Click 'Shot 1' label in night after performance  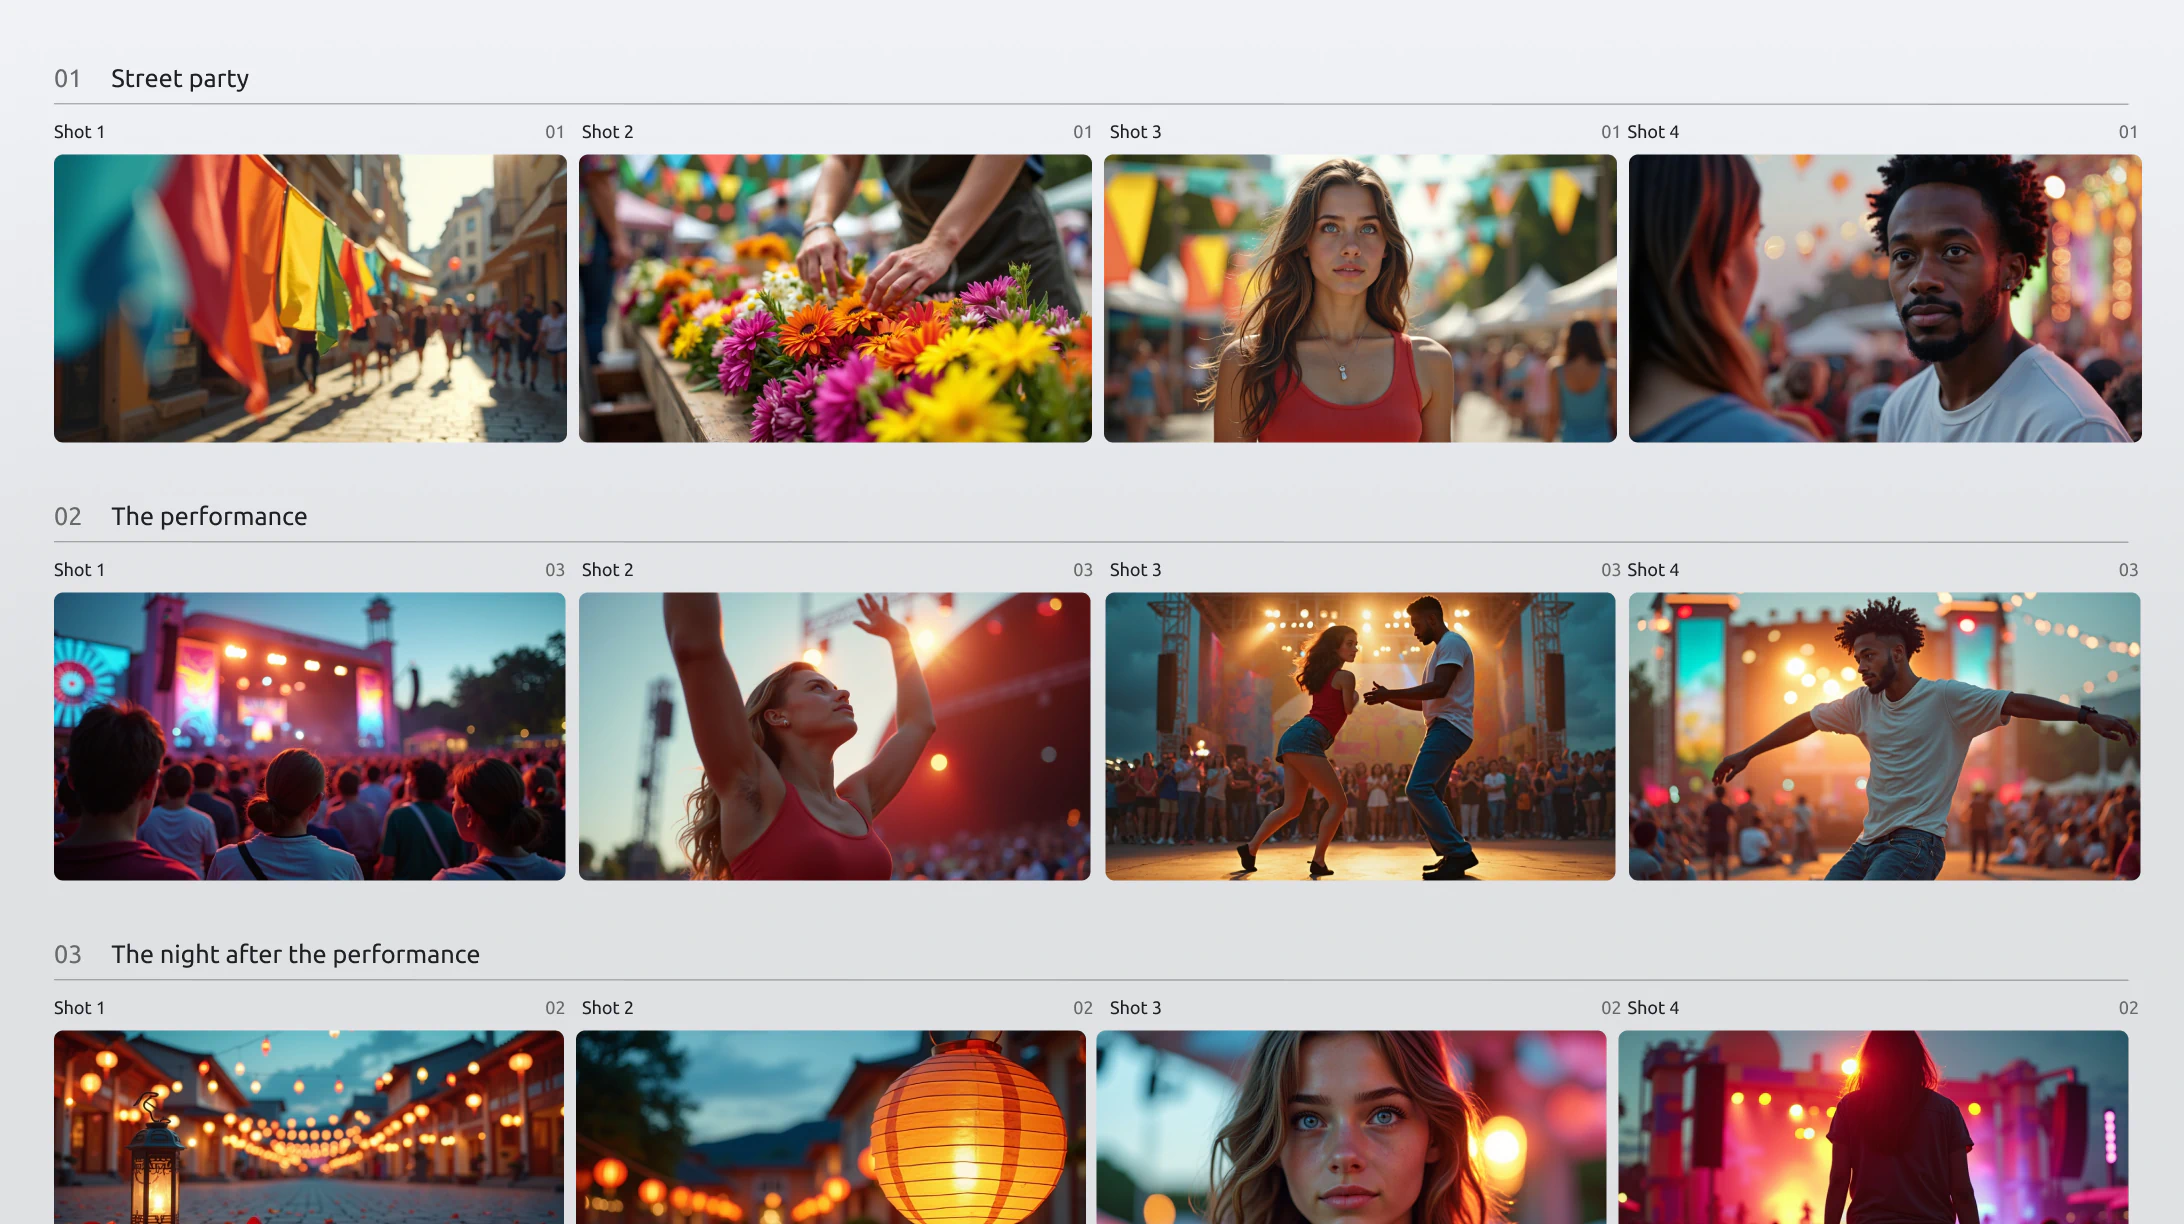pos(79,1008)
